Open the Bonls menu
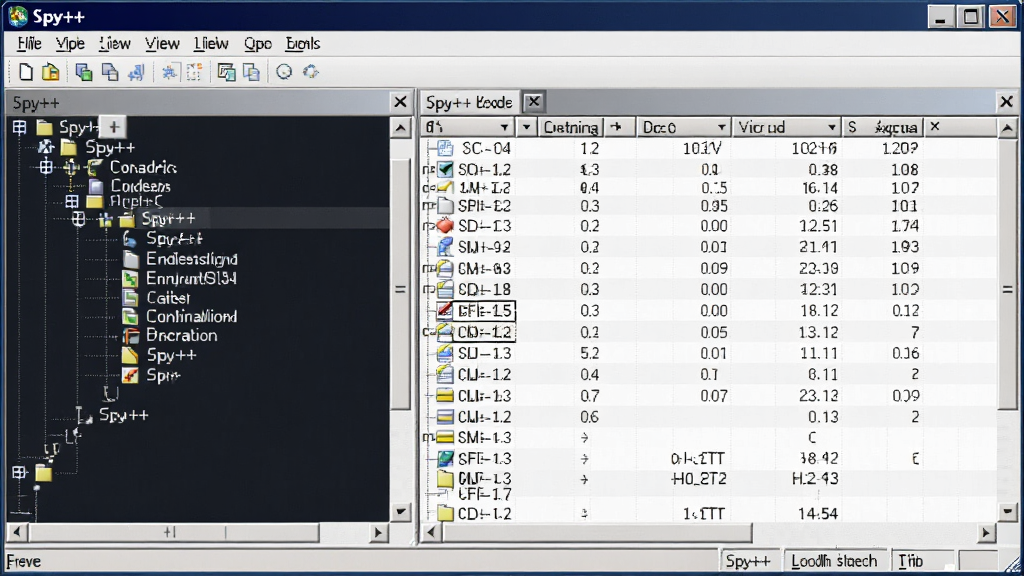The width and height of the screenshot is (1024, 576). coord(302,44)
